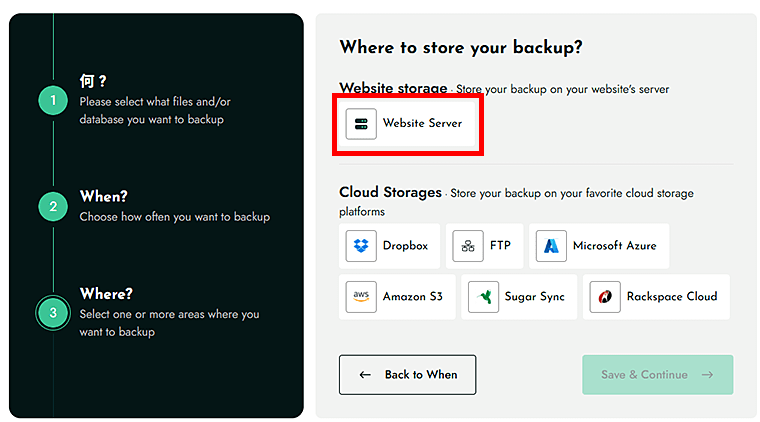This screenshot has width=760, height=422.
Task: Click the Rackspace Cloud logo icon
Action: [605, 297]
